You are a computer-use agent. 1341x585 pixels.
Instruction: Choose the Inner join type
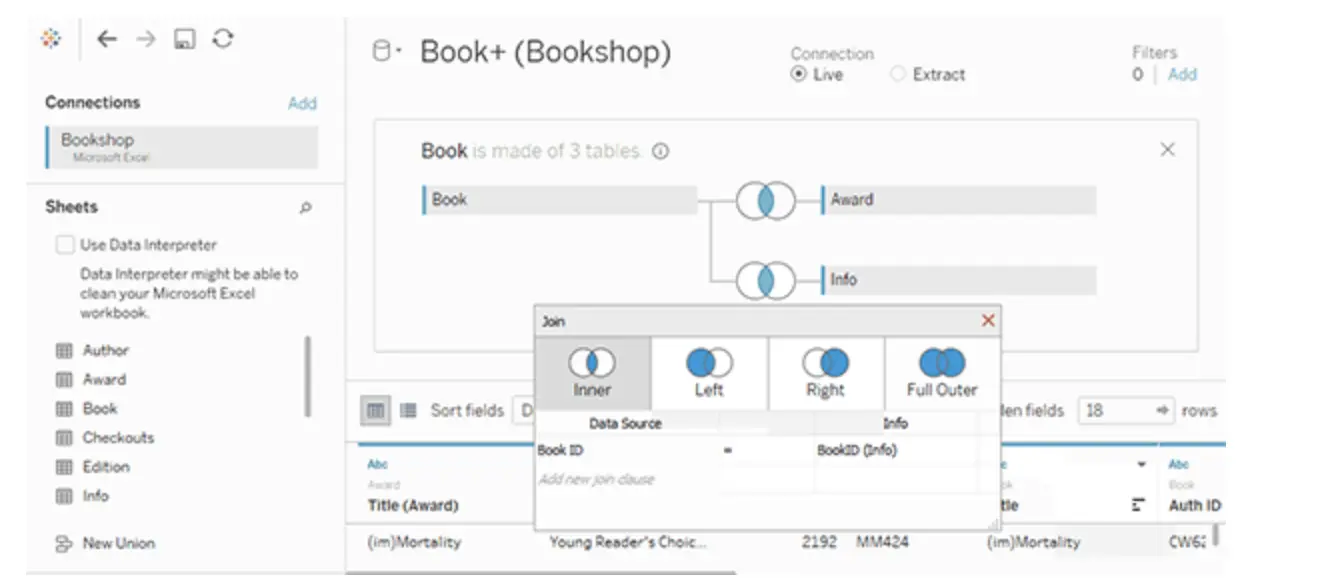(x=592, y=373)
